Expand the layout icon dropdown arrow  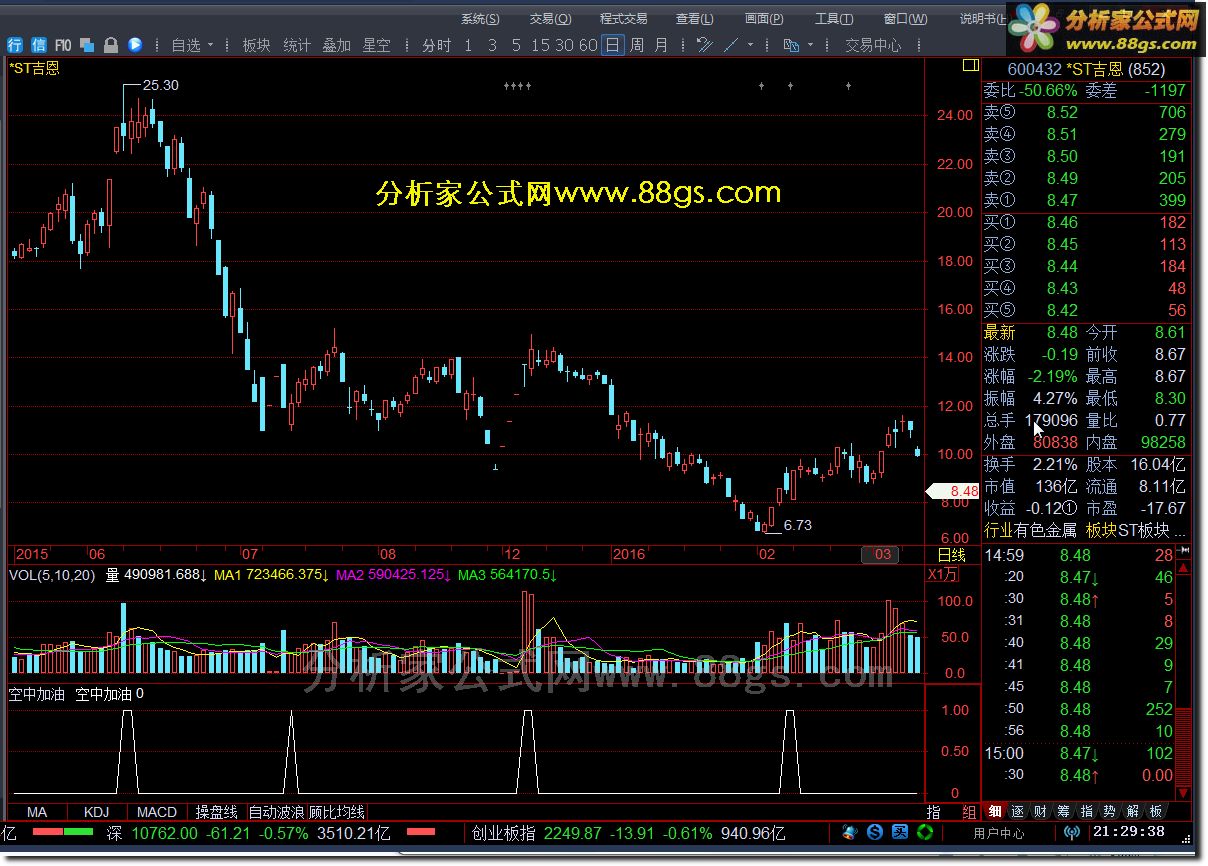point(811,45)
